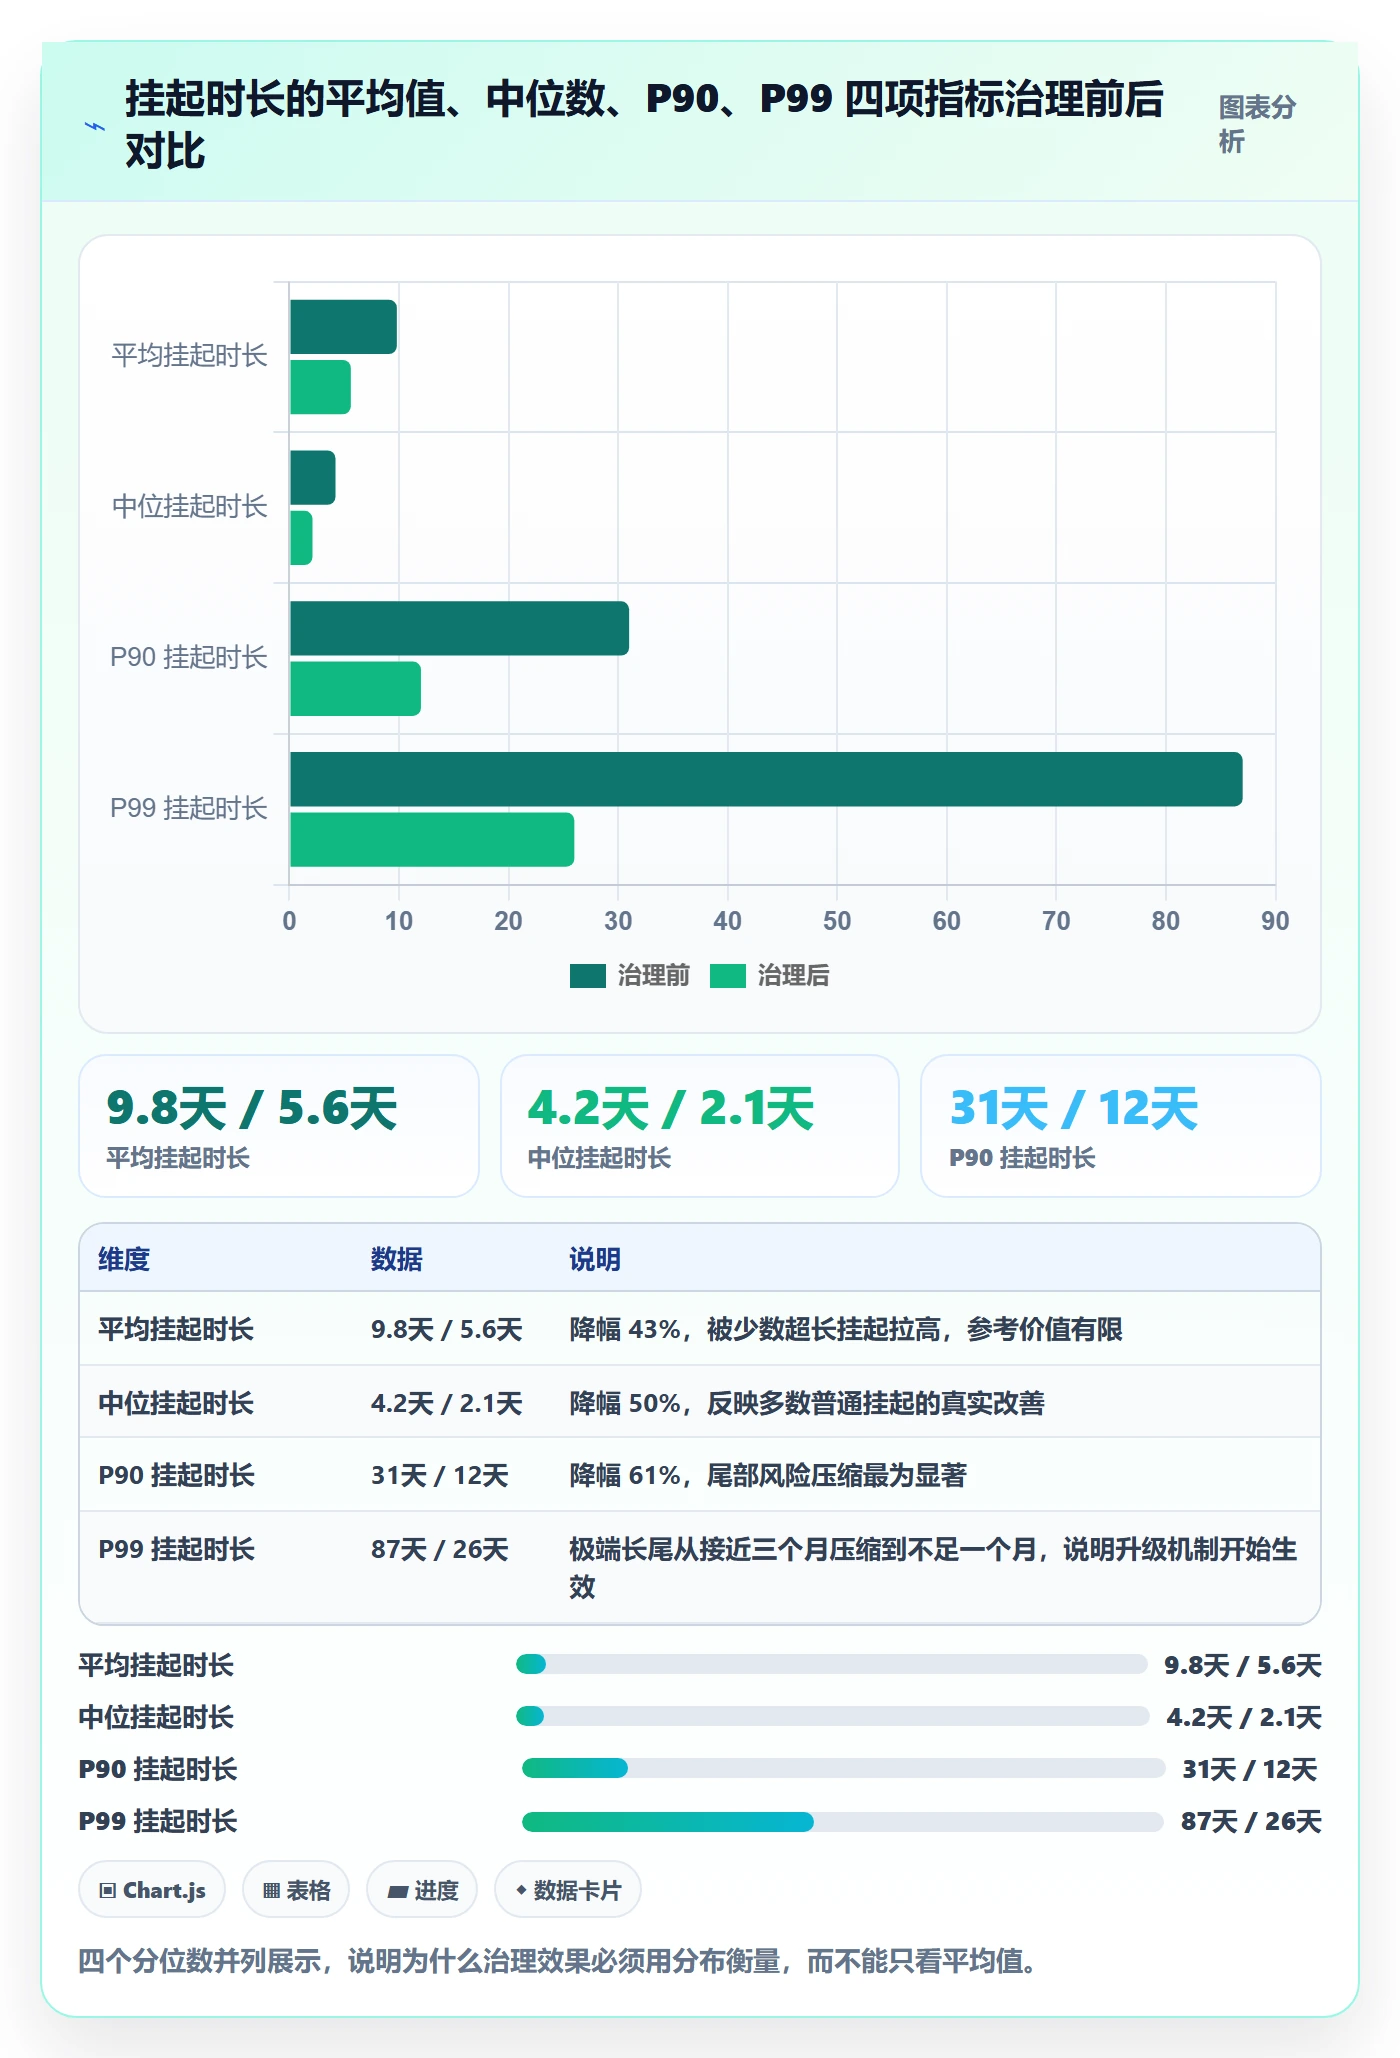Click the 降幅 61% description cell
This screenshot has width=1400, height=2058.
click(768, 1475)
